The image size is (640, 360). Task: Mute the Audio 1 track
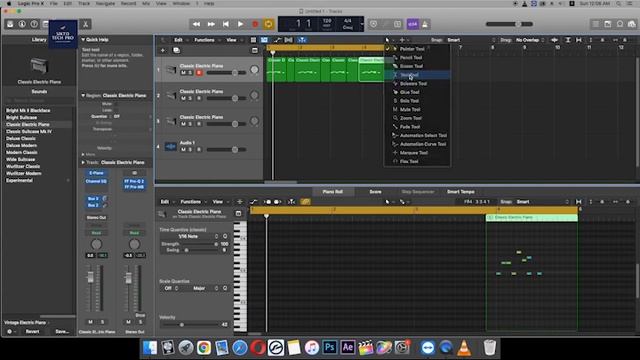(183, 150)
